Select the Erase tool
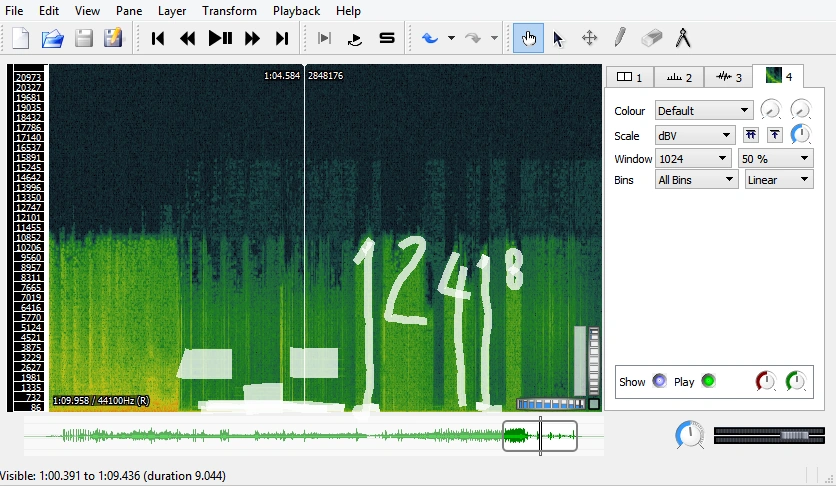This screenshot has width=836, height=486. (x=651, y=39)
